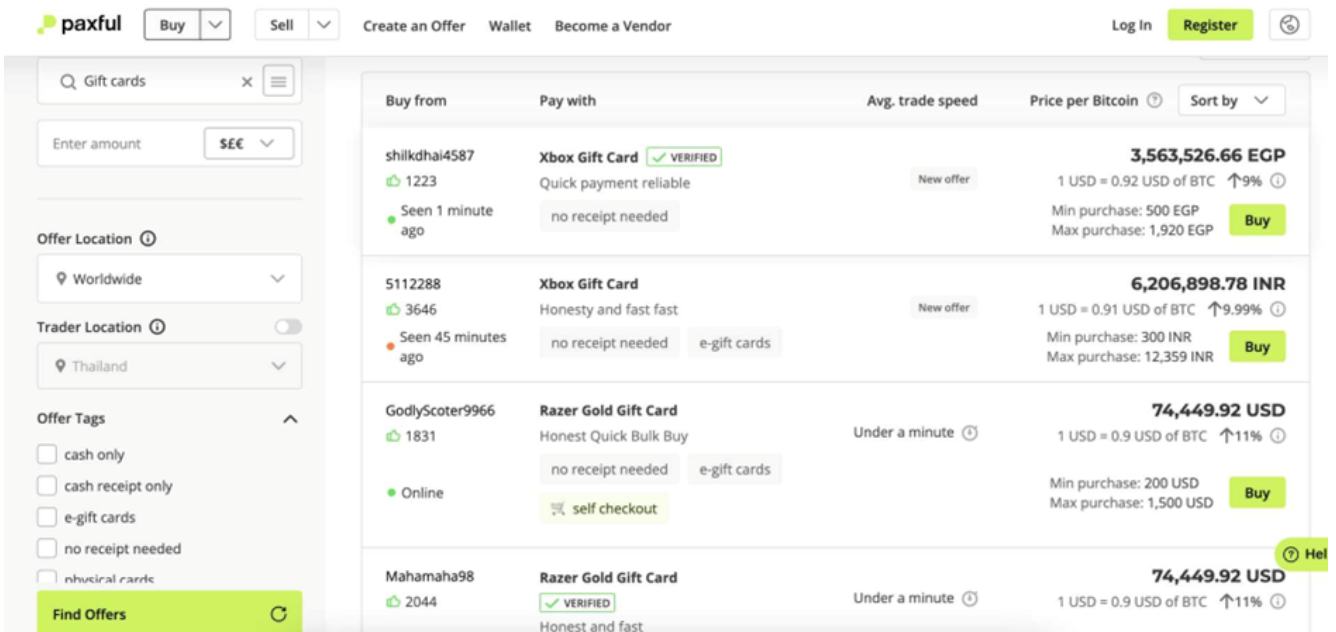The image size is (1336, 632).
Task: Click info icon beside Mahamaha98's 11% rate
Action: coord(1277,602)
